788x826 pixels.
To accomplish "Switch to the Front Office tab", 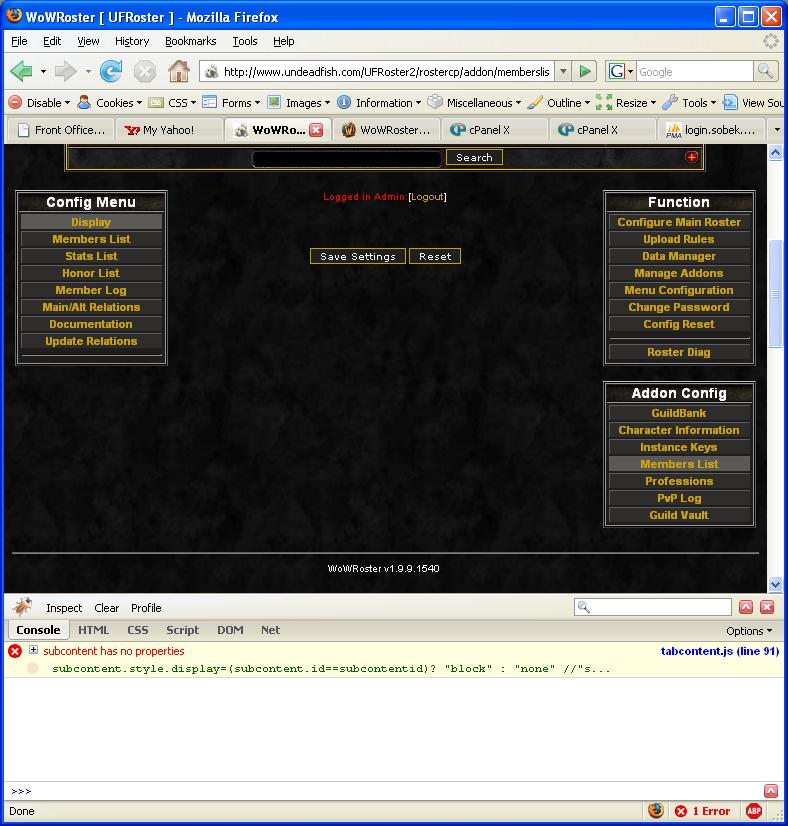I will click(x=62, y=130).
